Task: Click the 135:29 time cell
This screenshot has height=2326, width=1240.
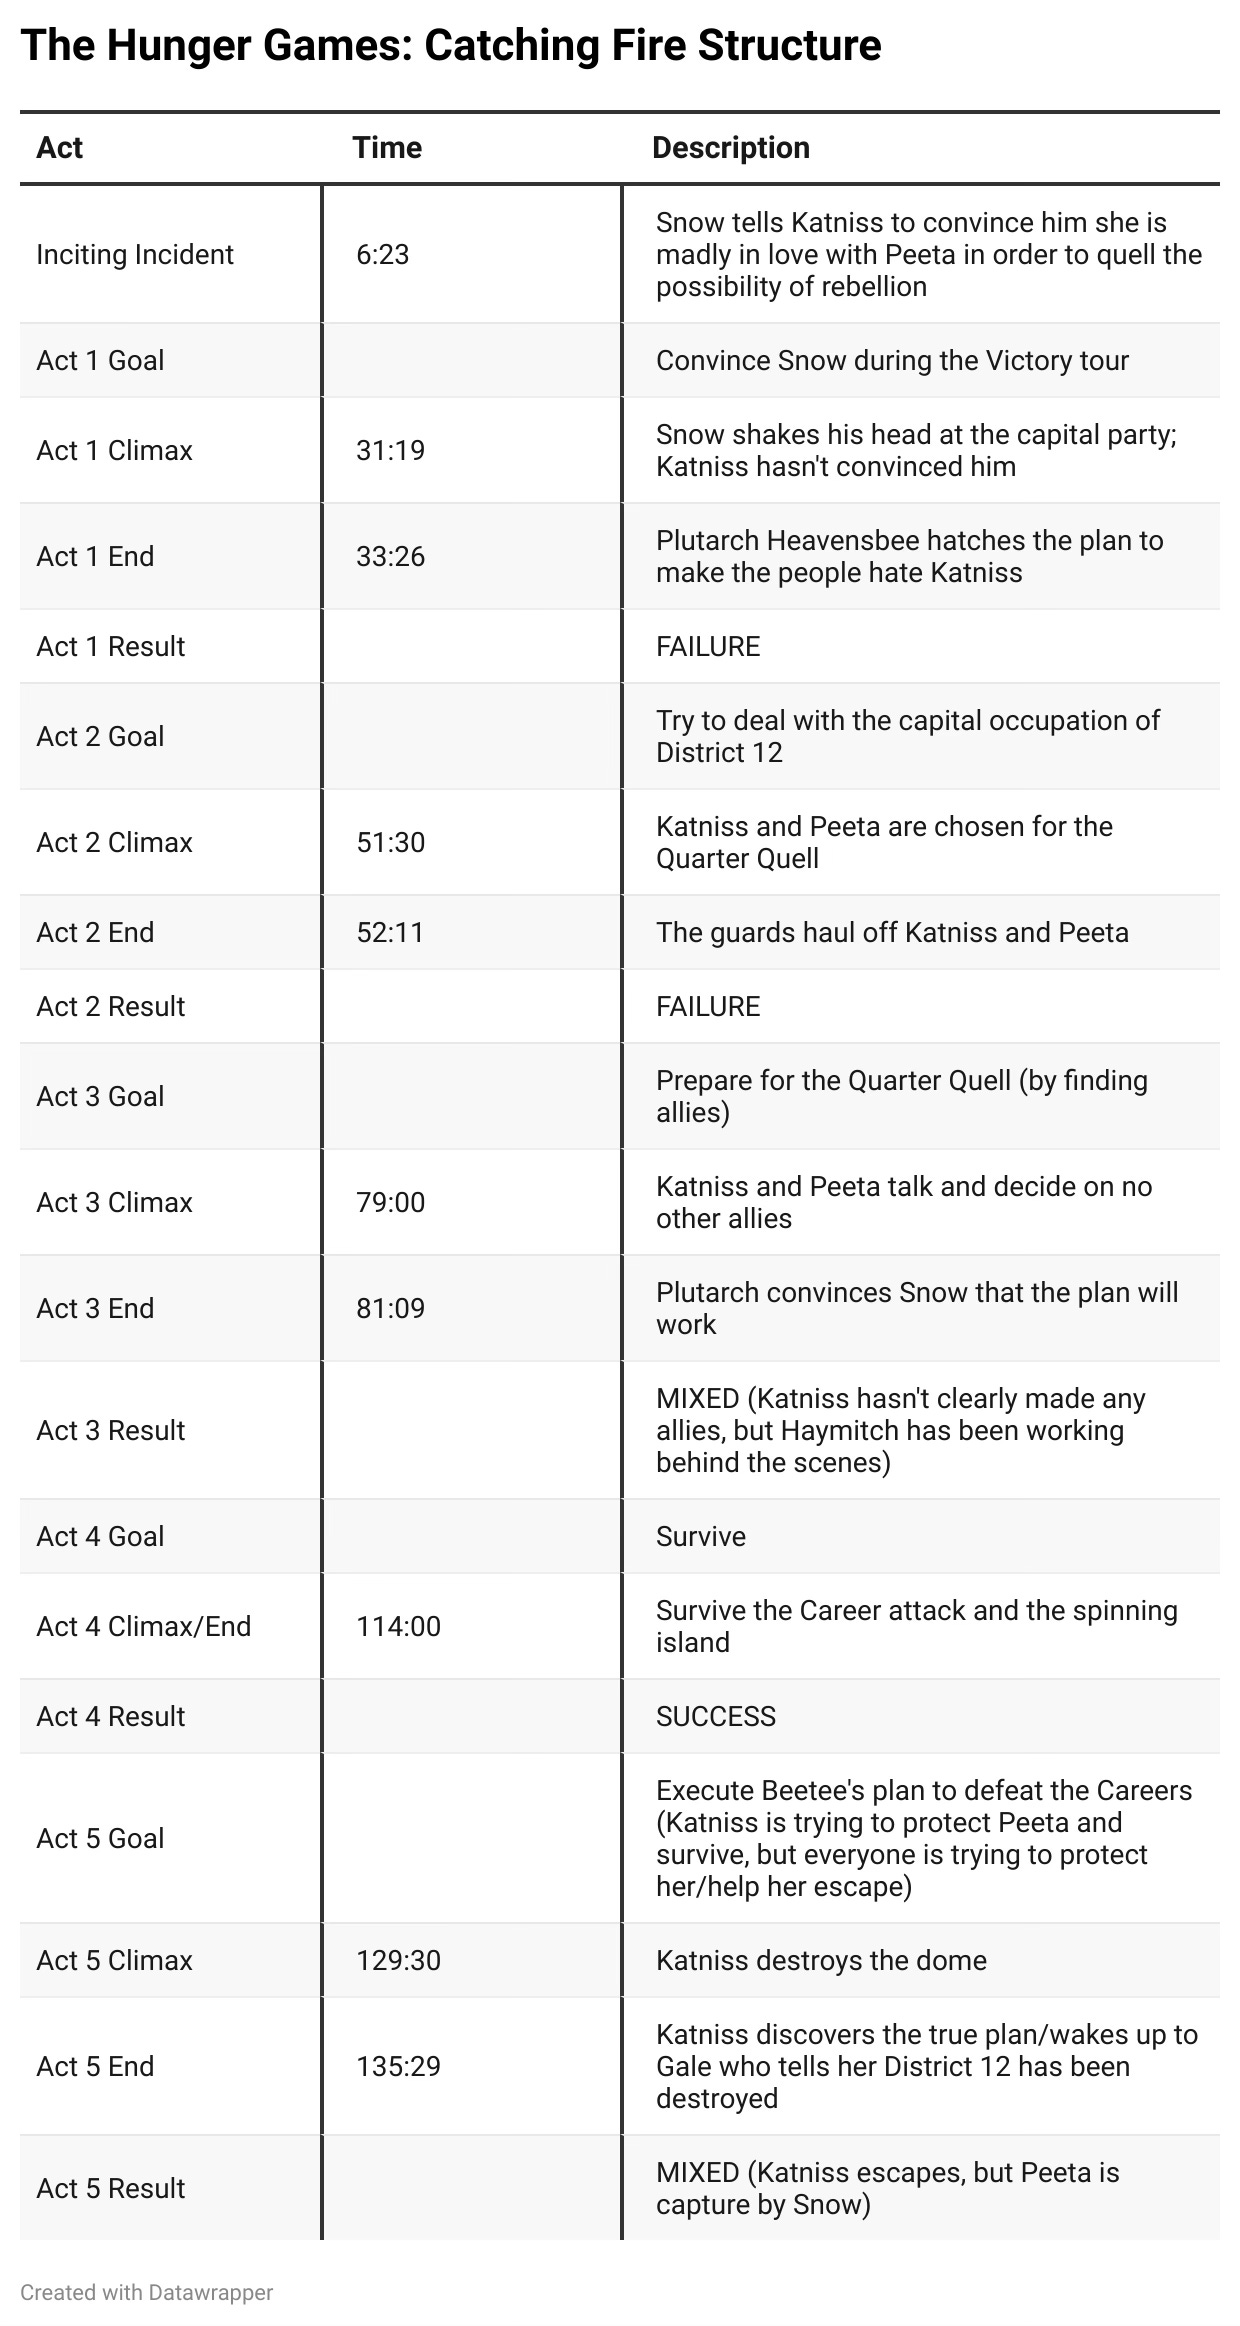Action: (398, 2067)
